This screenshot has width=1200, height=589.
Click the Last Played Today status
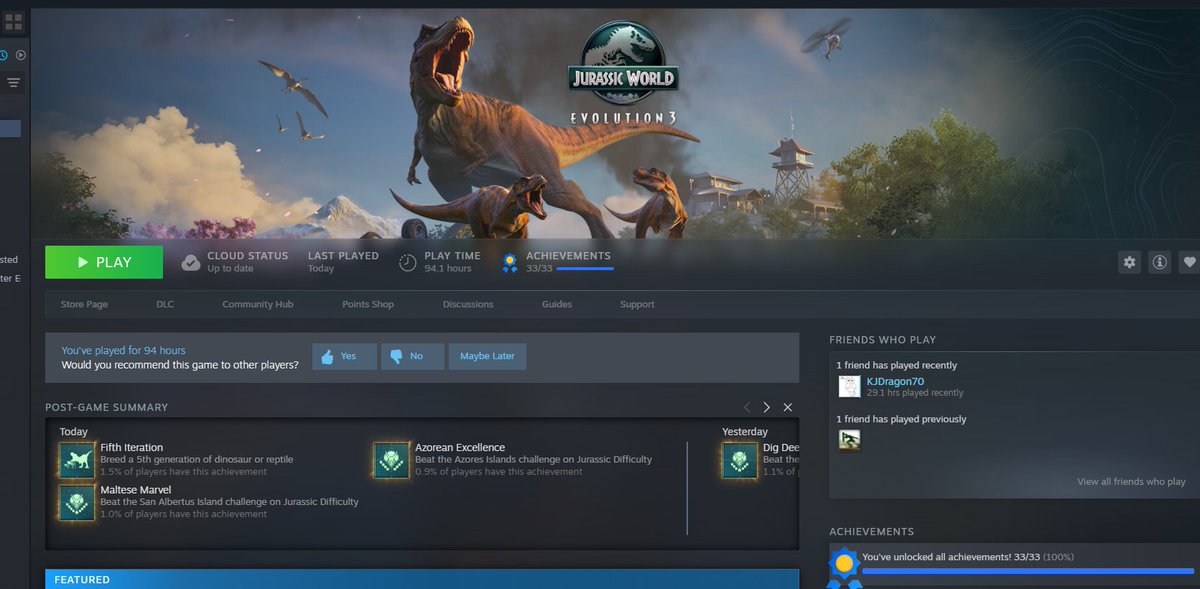343,262
